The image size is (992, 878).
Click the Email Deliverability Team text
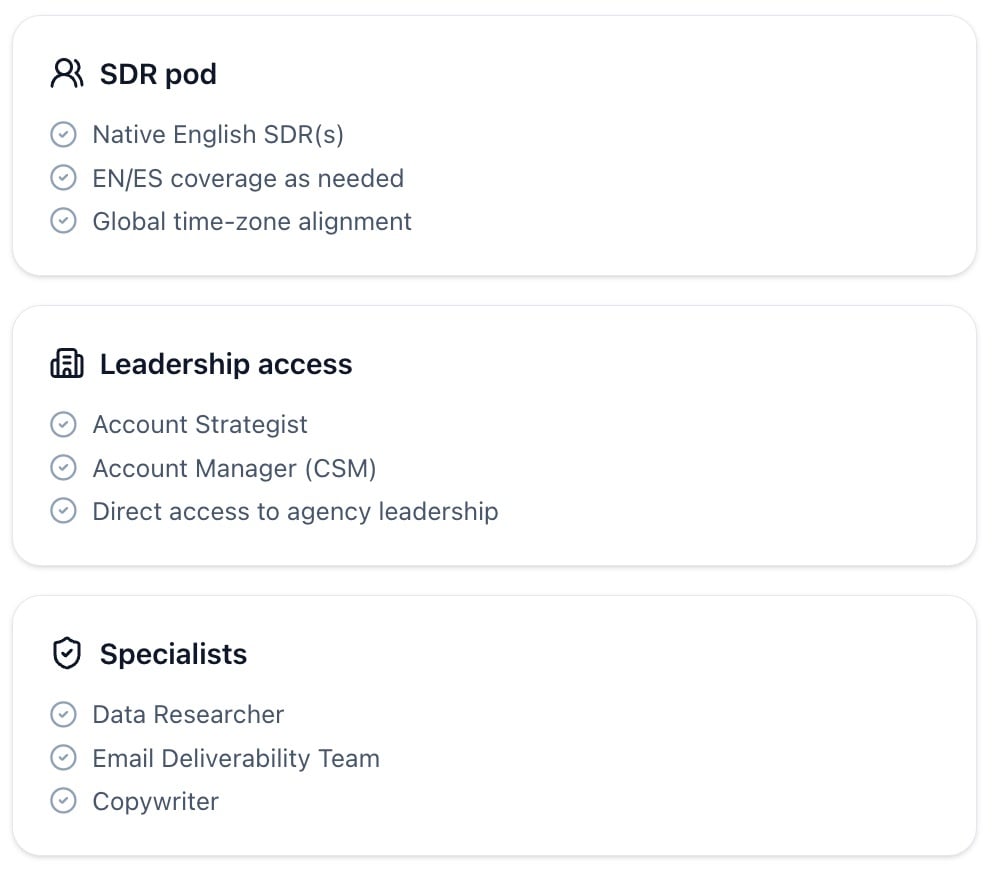(236, 758)
